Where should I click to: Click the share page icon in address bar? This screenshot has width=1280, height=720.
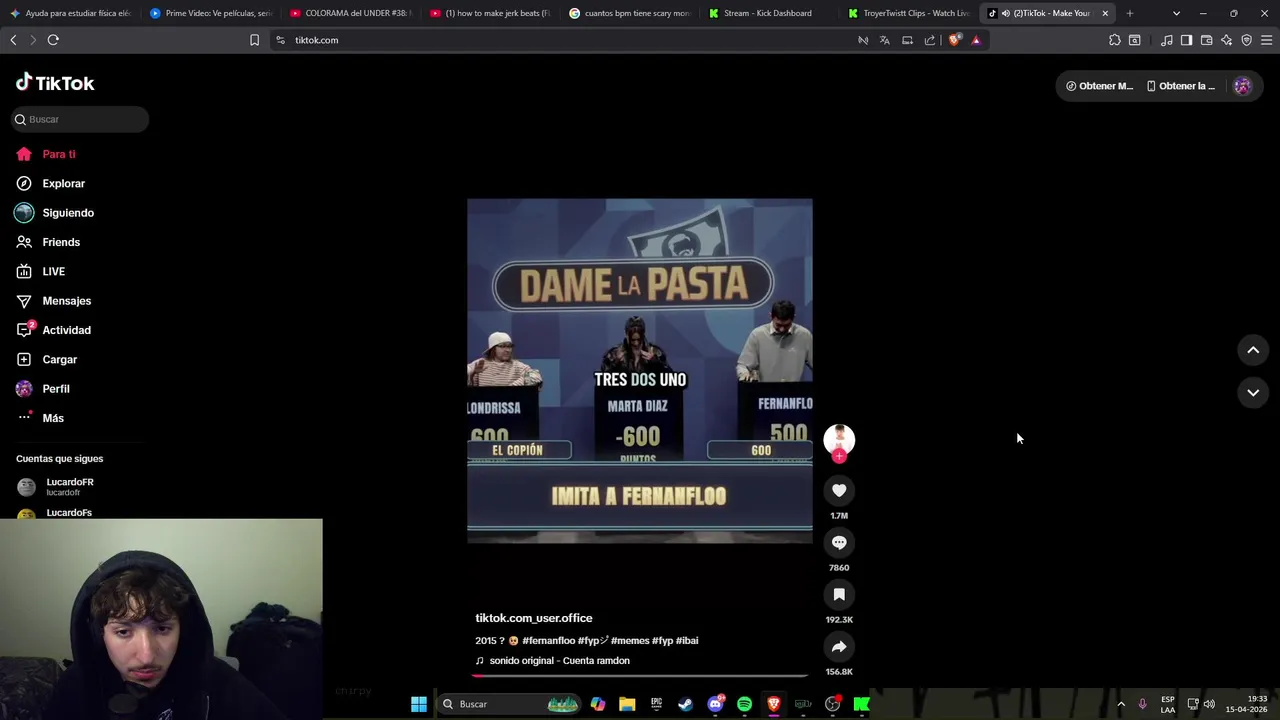[930, 40]
